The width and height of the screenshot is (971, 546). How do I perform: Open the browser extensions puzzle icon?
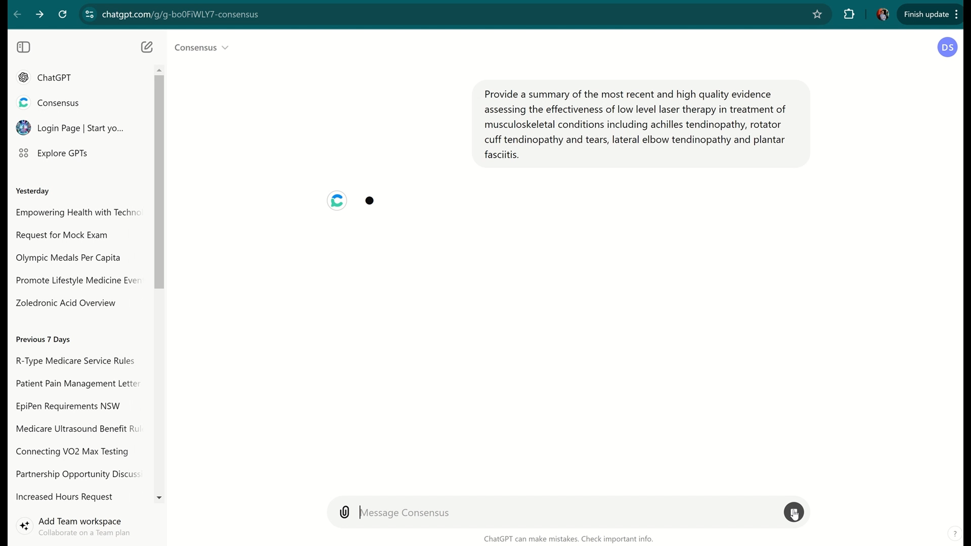pyautogui.click(x=849, y=14)
